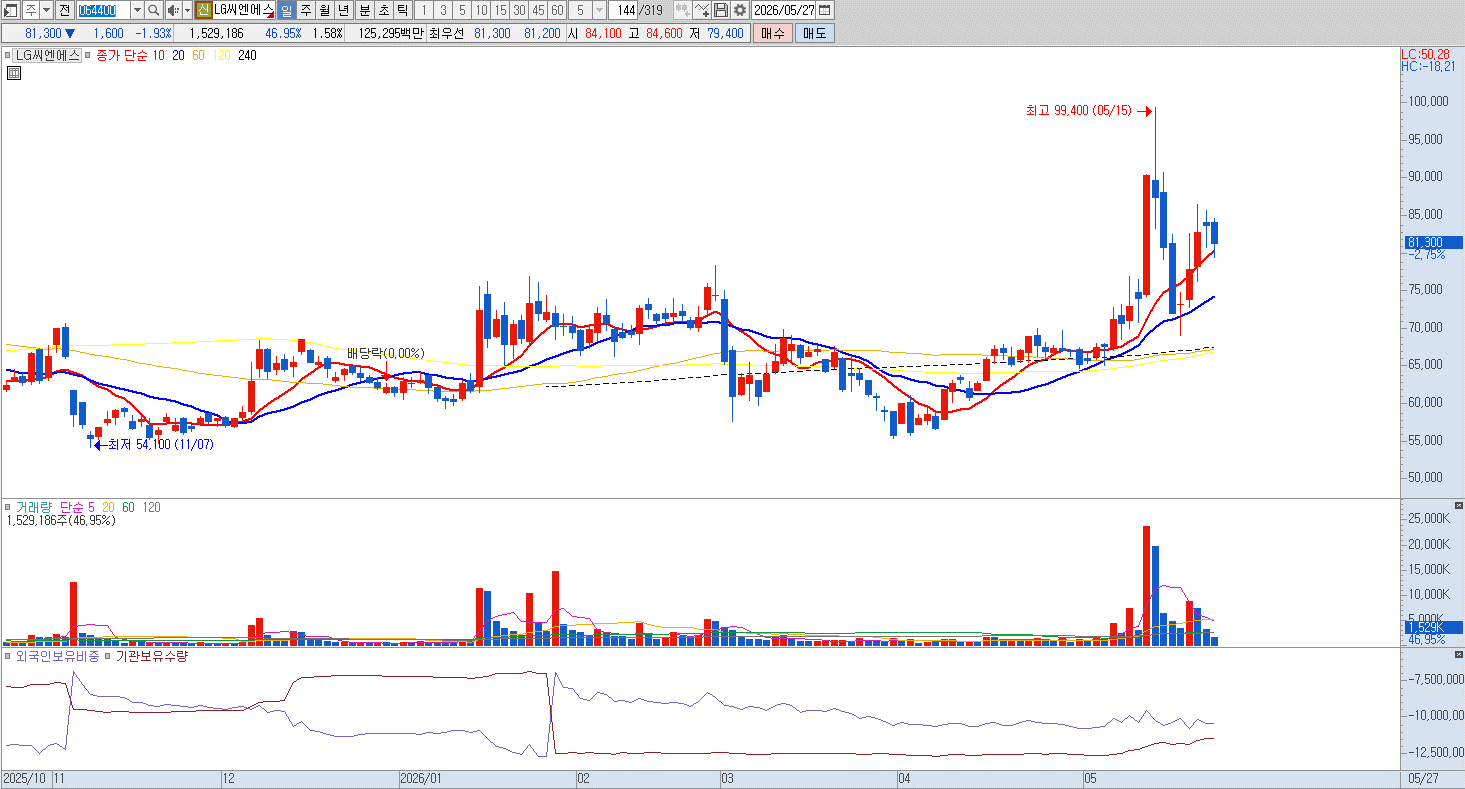Click the blue 매도 sell button
The width and height of the screenshot is (1465, 789).
tap(815, 33)
